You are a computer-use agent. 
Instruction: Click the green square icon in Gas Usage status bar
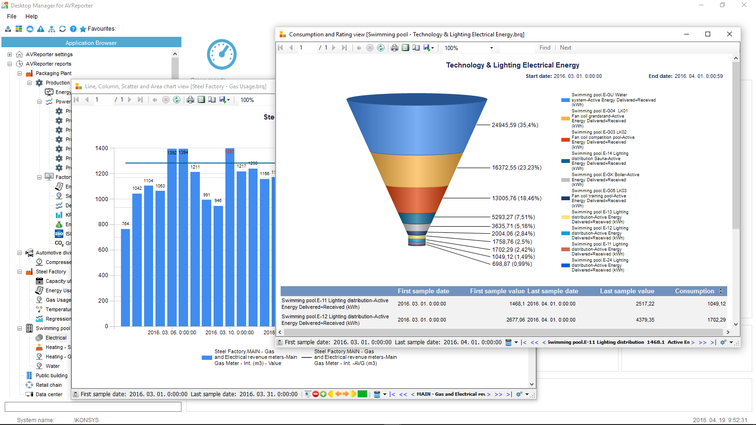(x=362, y=394)
